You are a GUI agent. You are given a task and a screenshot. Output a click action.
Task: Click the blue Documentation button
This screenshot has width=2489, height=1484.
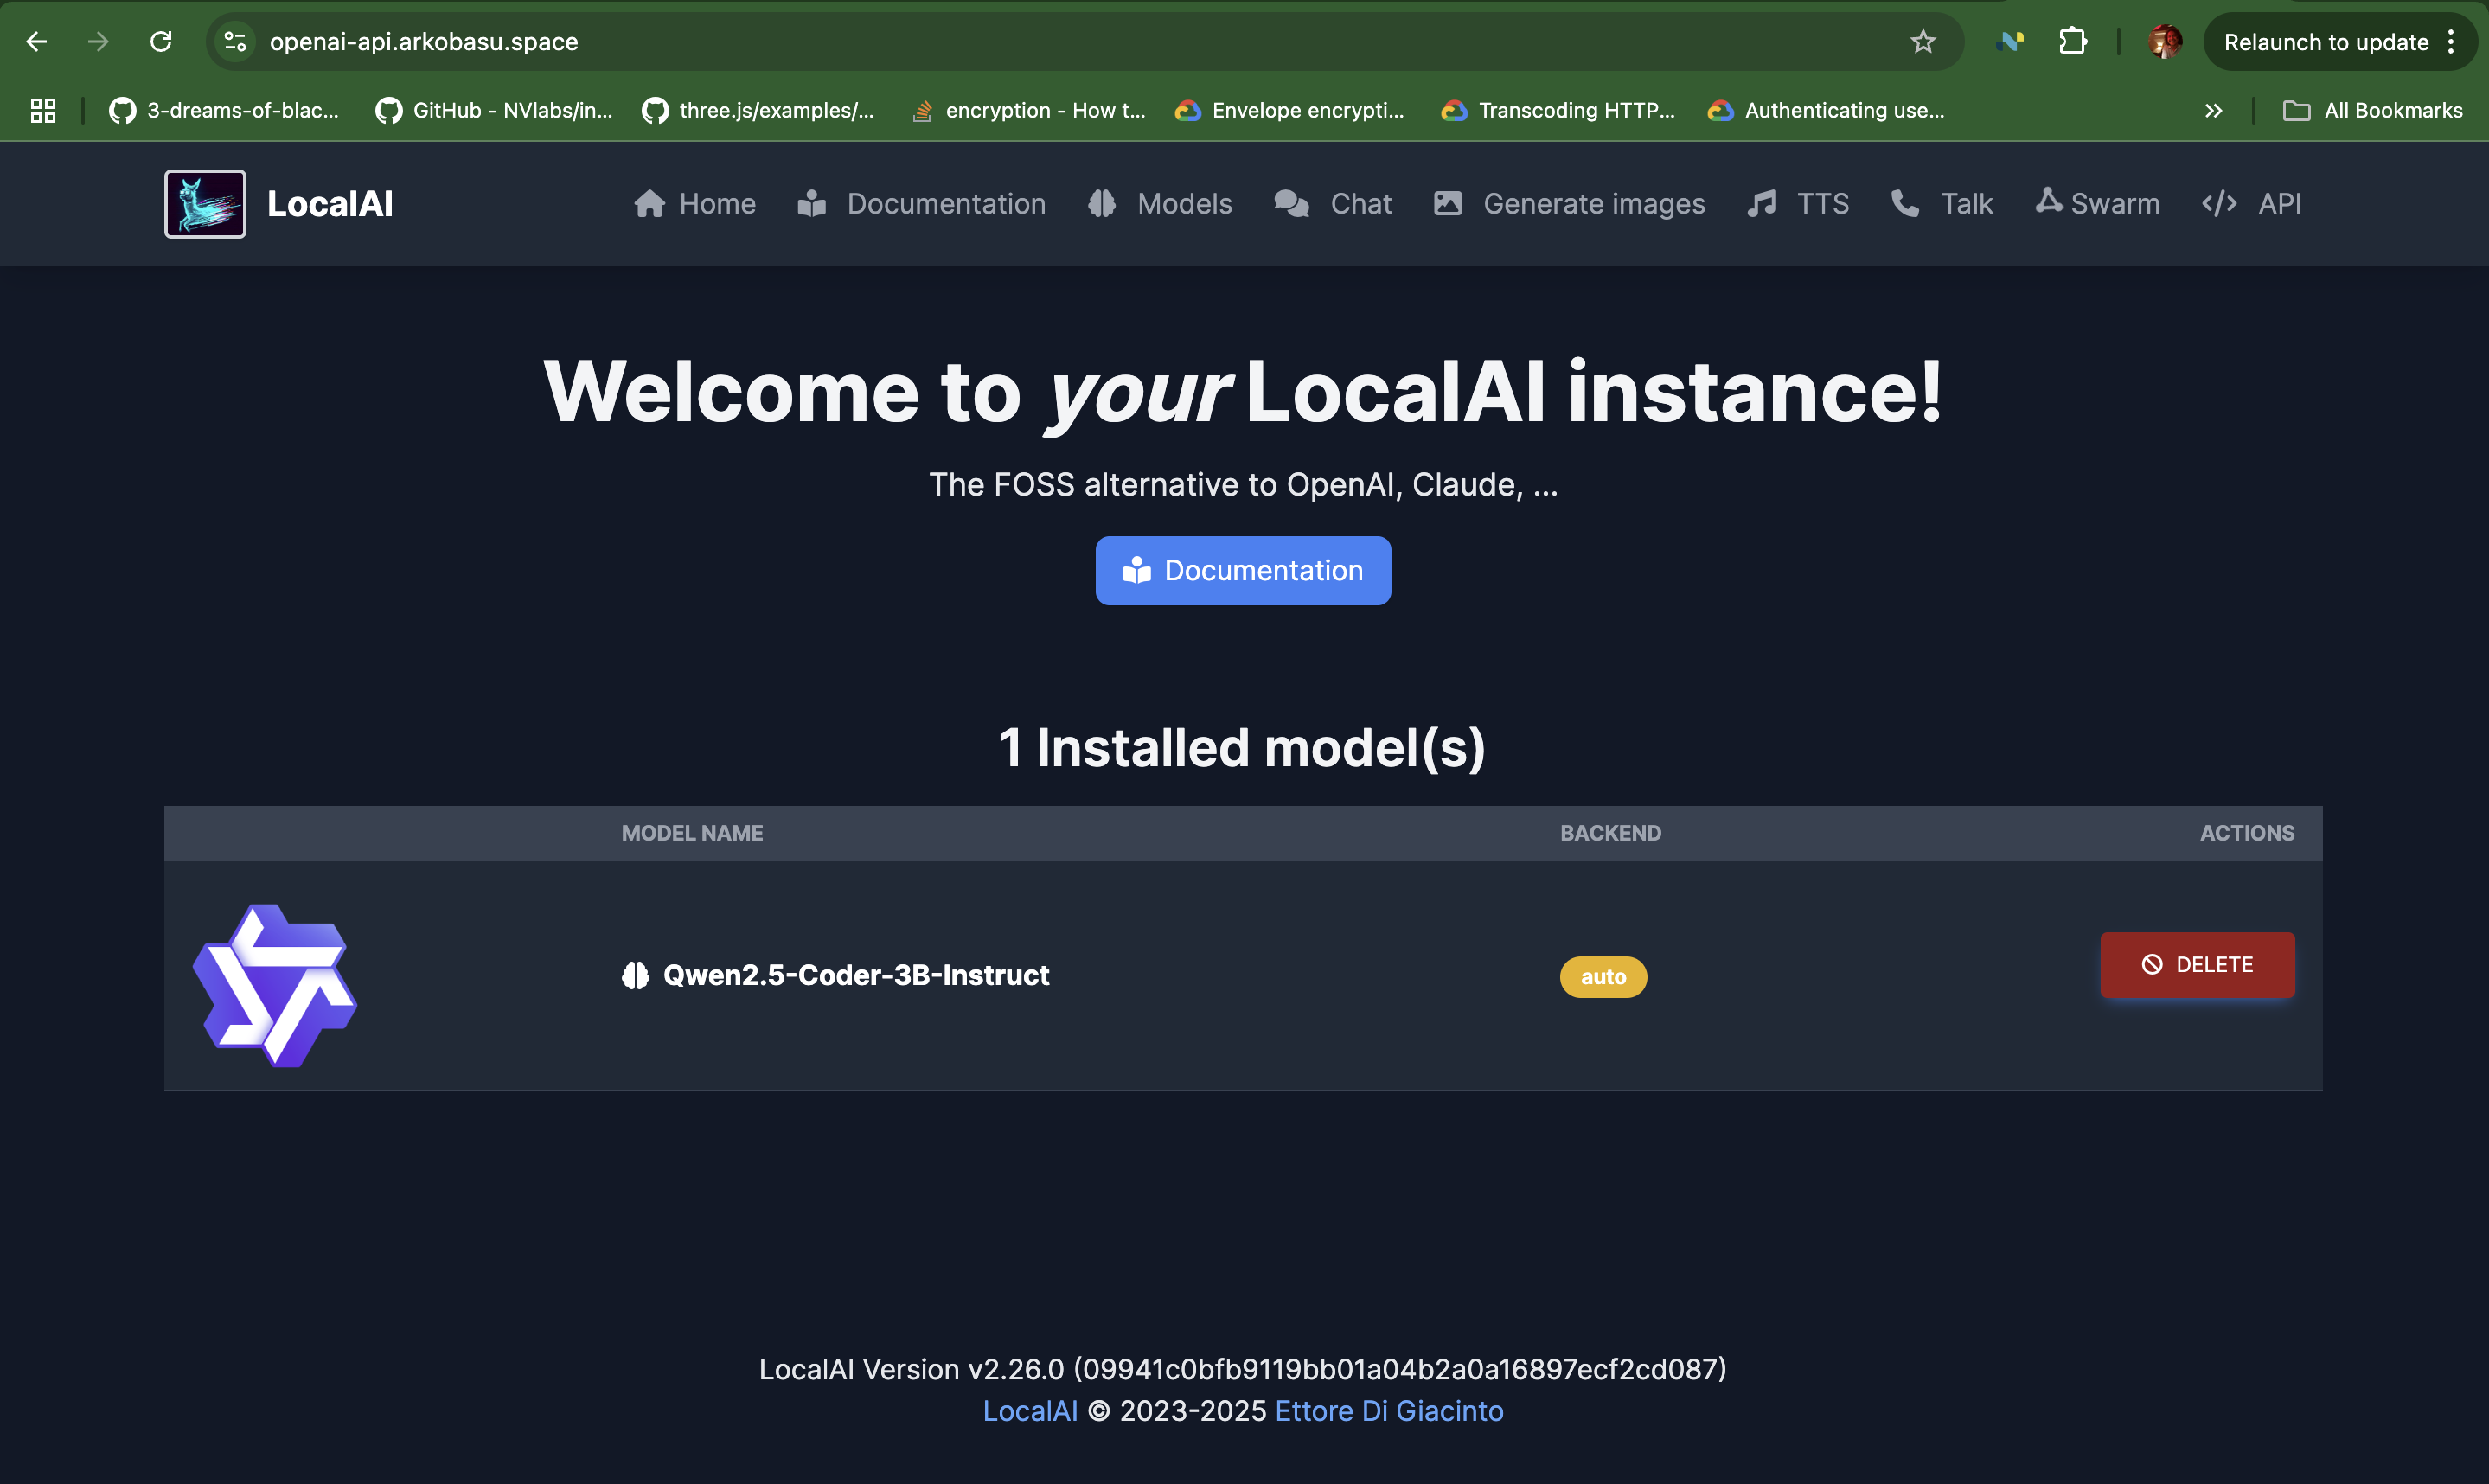point(1243,570)
